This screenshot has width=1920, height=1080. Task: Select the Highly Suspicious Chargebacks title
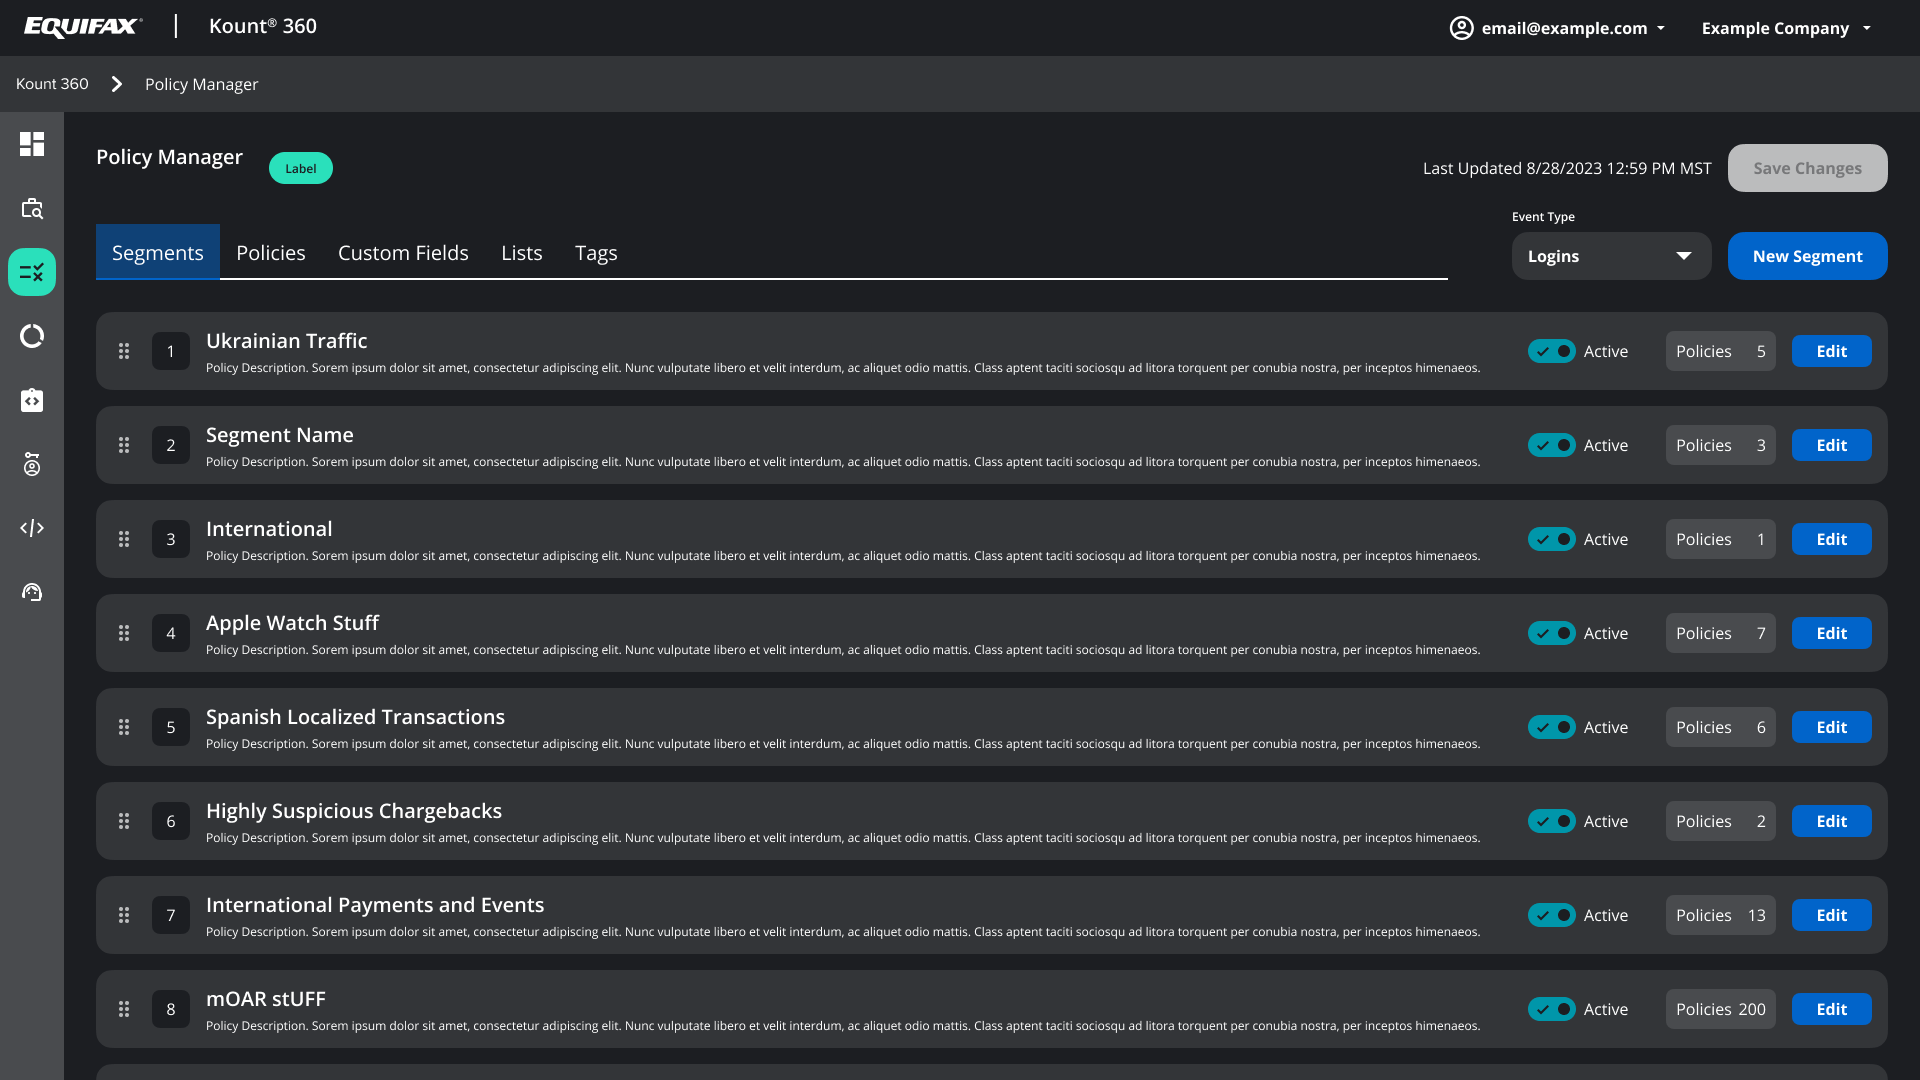(x=354, y=810)
